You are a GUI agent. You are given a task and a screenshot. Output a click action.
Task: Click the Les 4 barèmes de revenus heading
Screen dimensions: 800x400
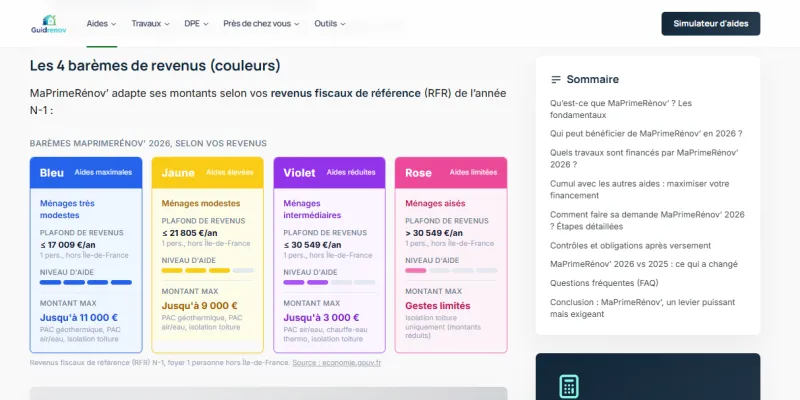pyautogui.click(x=155, y=66)
